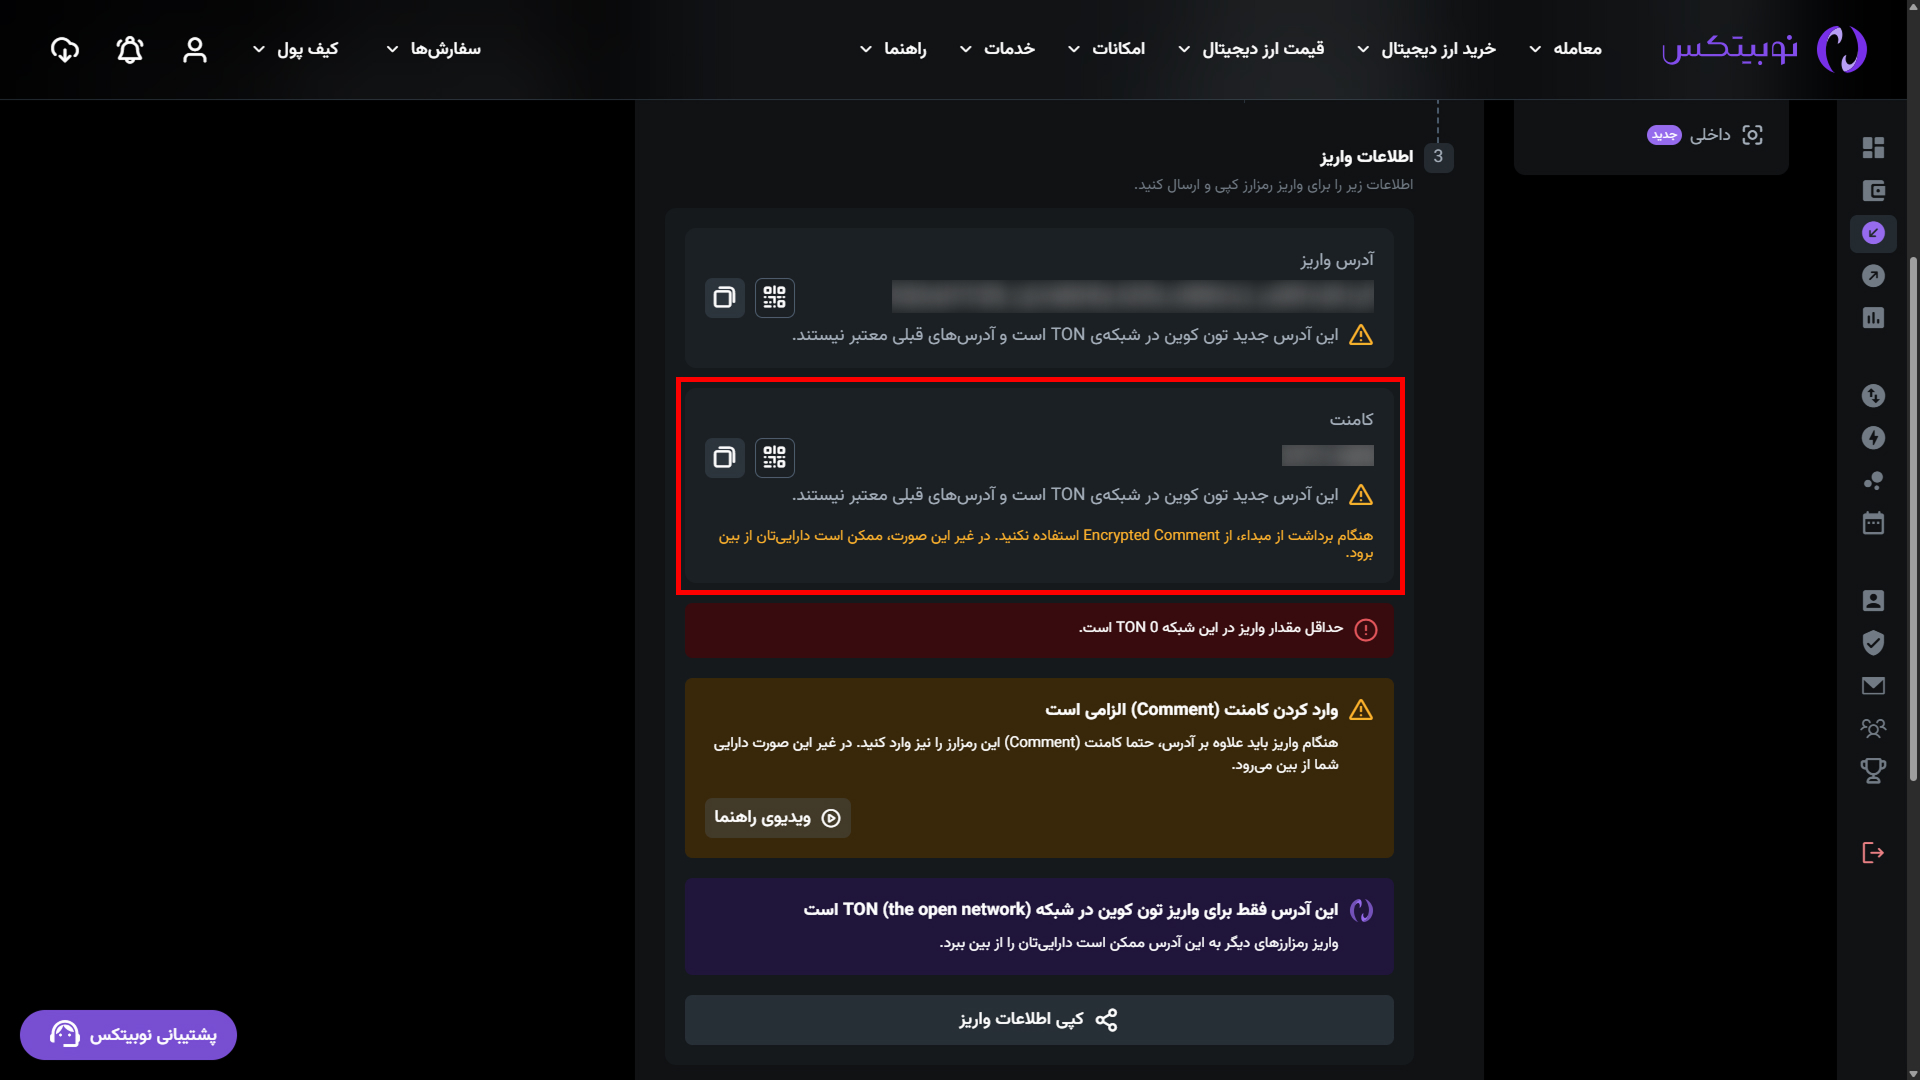Copy the comment value
1920x1080 pixels.
coord(724,457)
